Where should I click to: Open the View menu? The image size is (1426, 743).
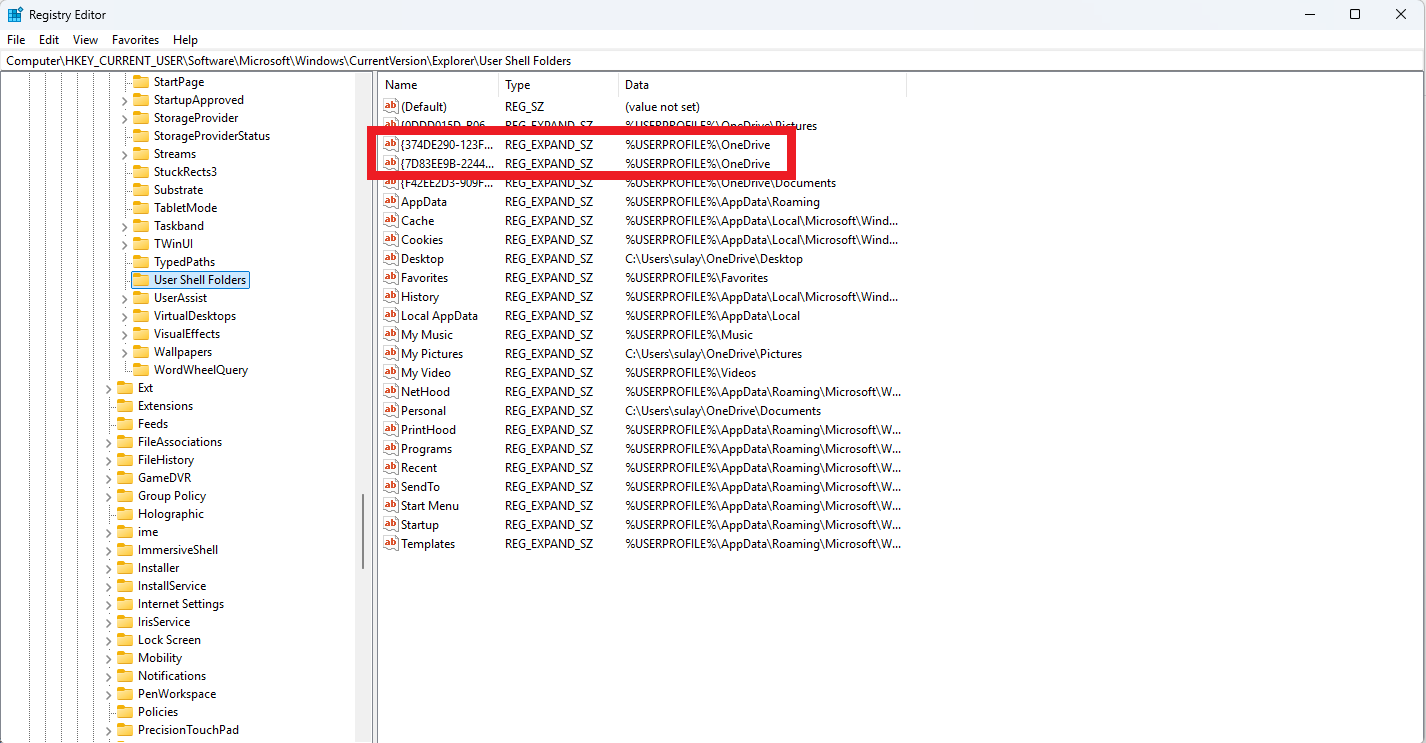(x=86, y=40)
